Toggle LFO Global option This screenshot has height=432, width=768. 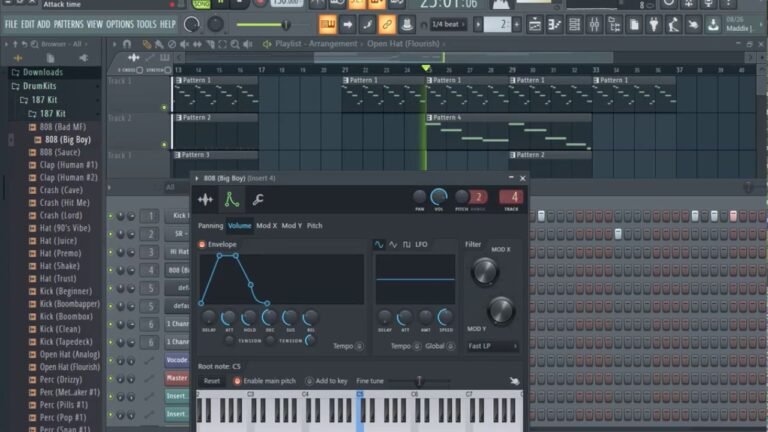(450, 346)
